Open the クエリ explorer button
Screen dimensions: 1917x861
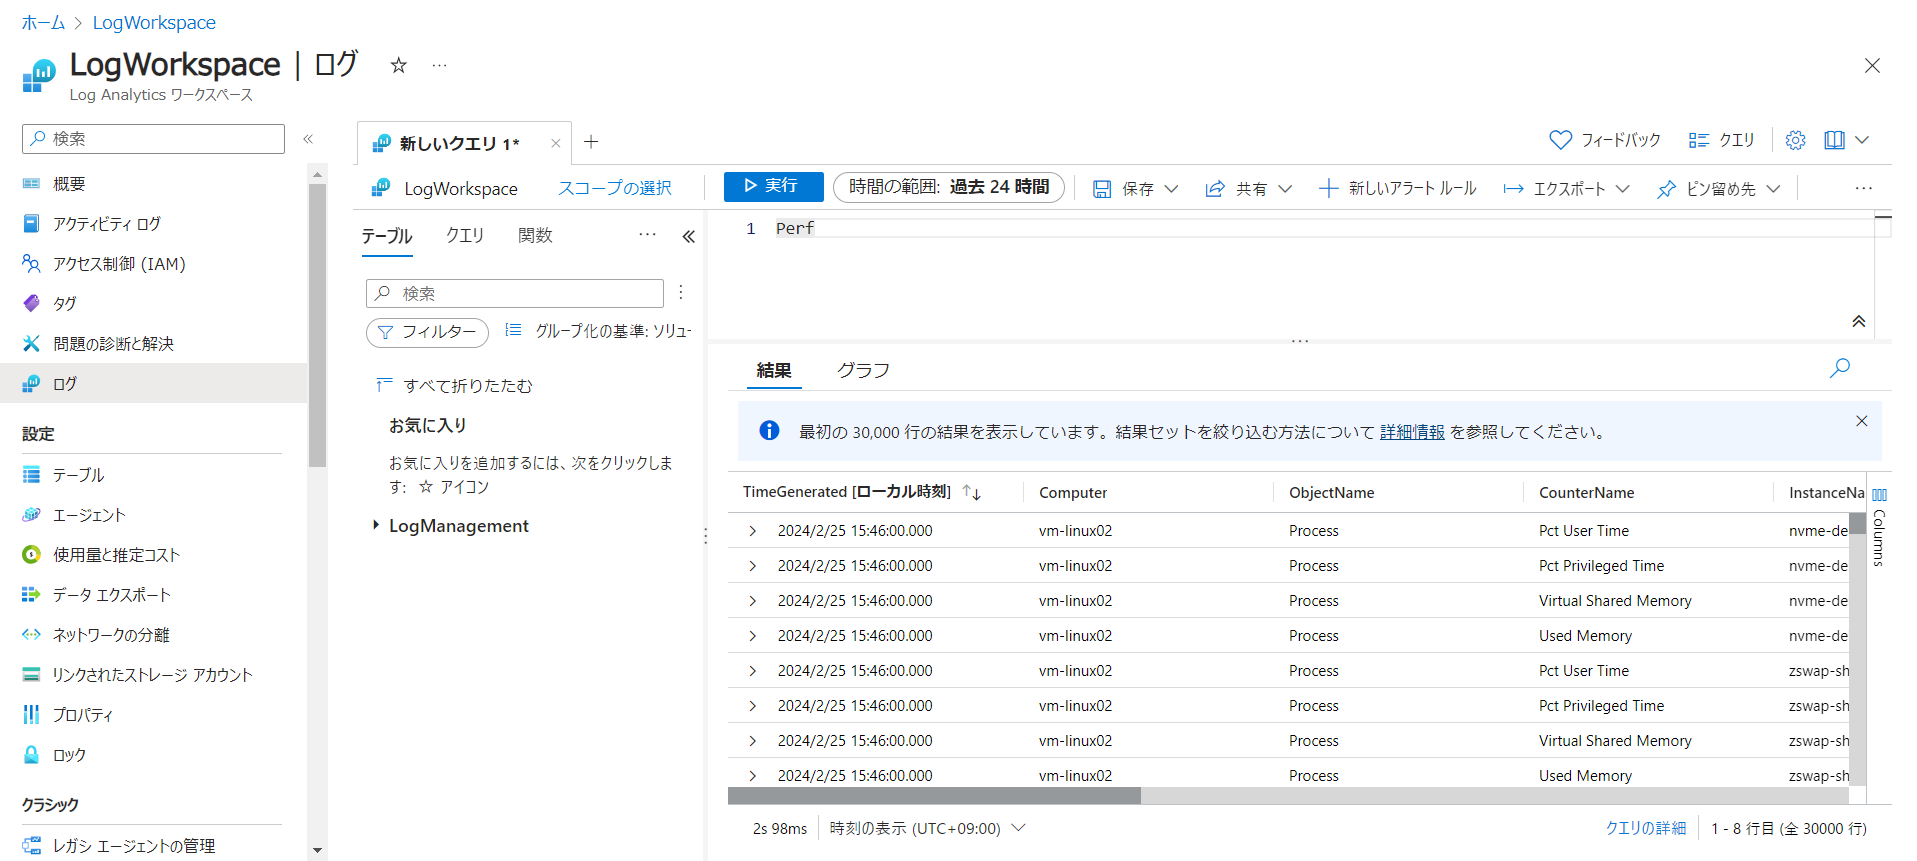[x=1721, y=140]
